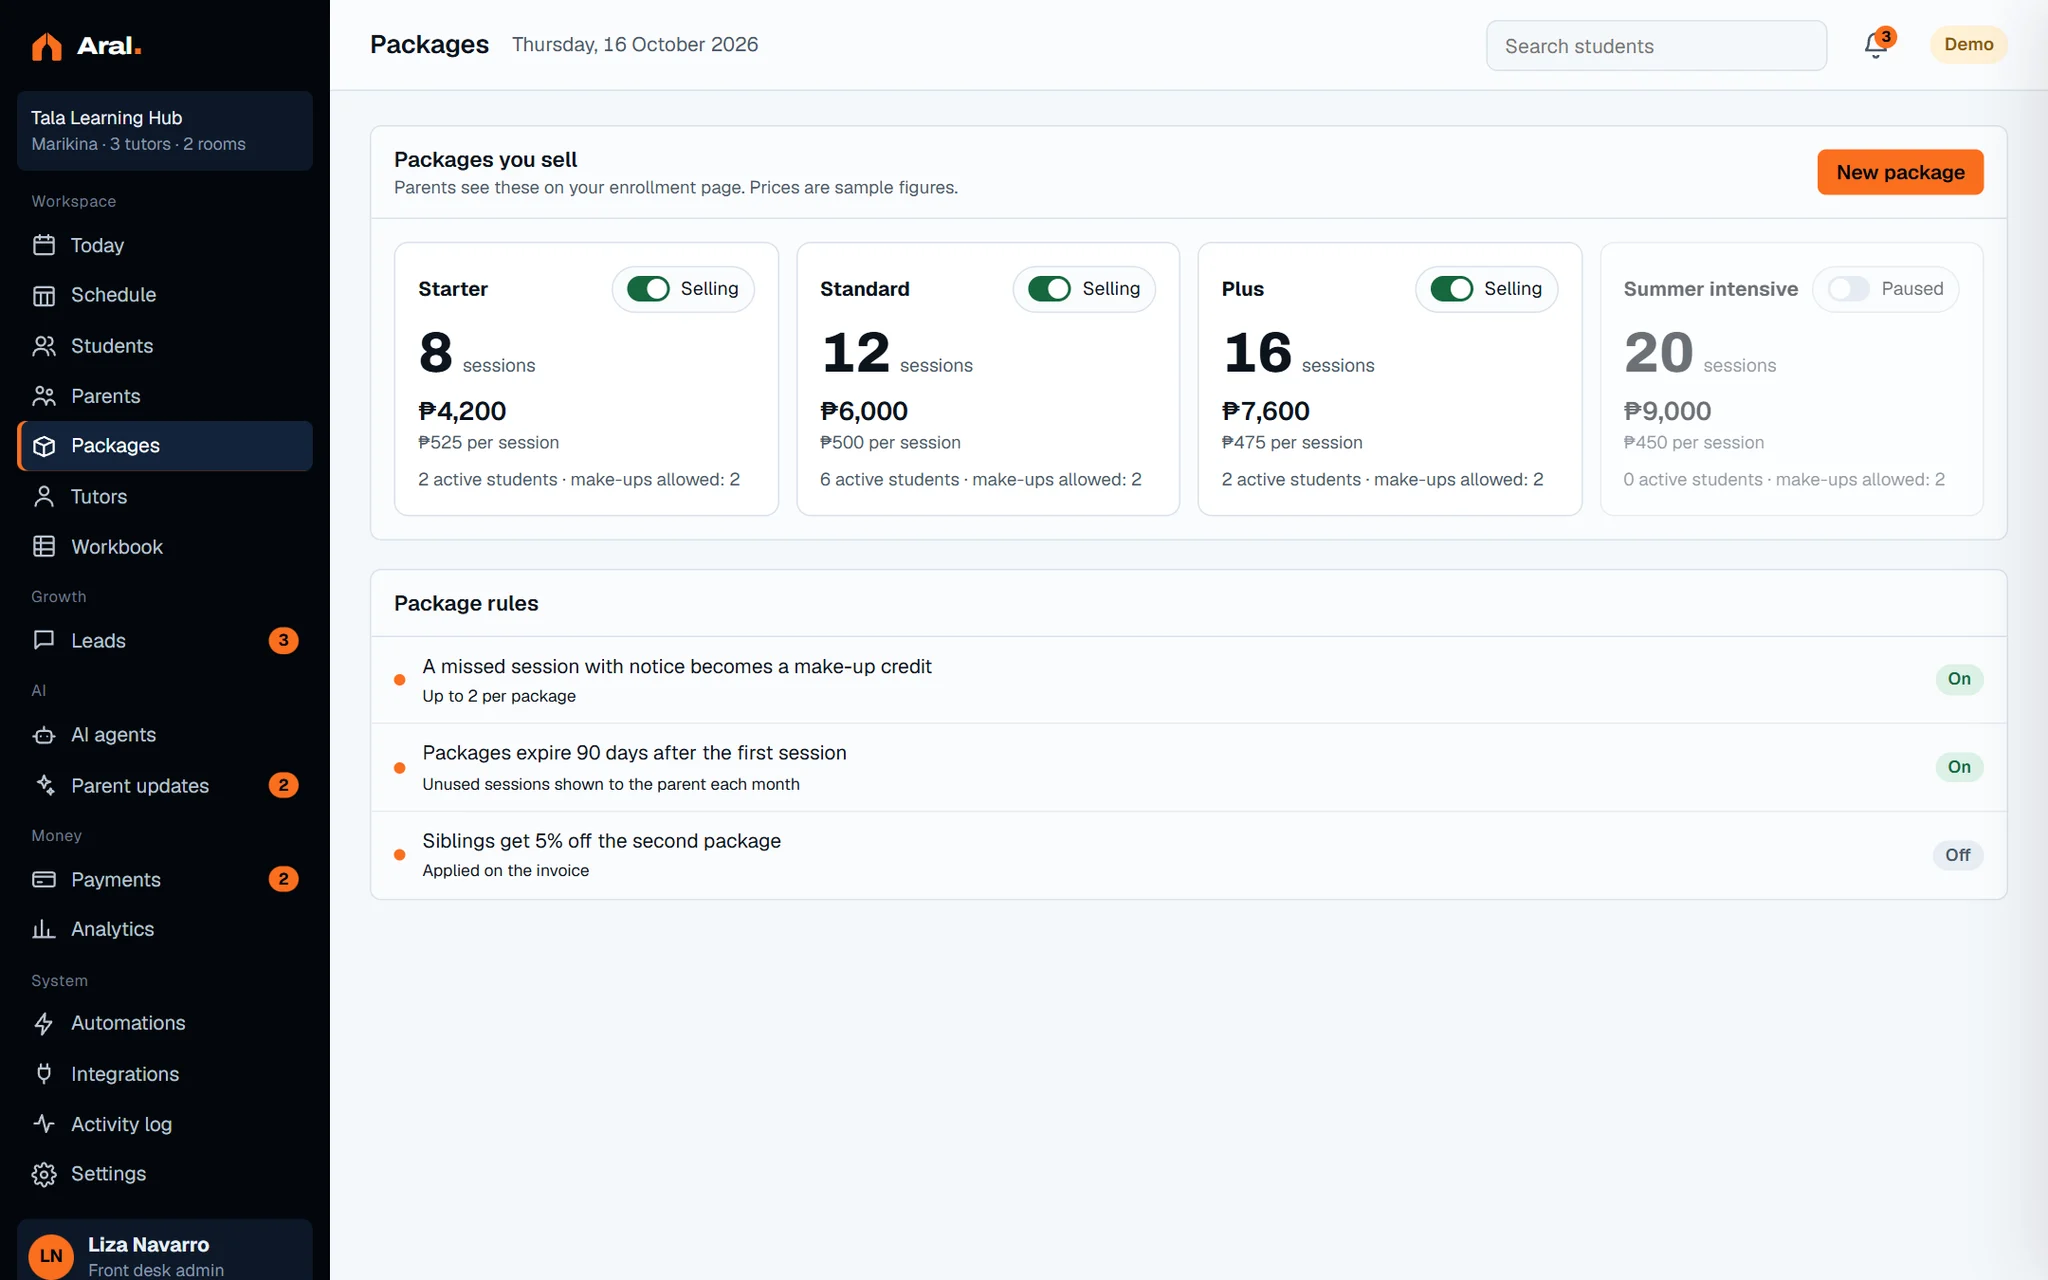Click the Packages box icon
Screen dimensions: 2048x1280
click(x=44, y=446)
